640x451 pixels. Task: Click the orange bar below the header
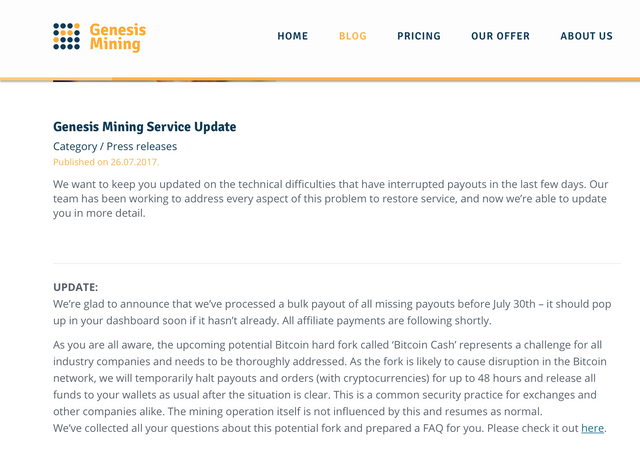pos(320,79)
